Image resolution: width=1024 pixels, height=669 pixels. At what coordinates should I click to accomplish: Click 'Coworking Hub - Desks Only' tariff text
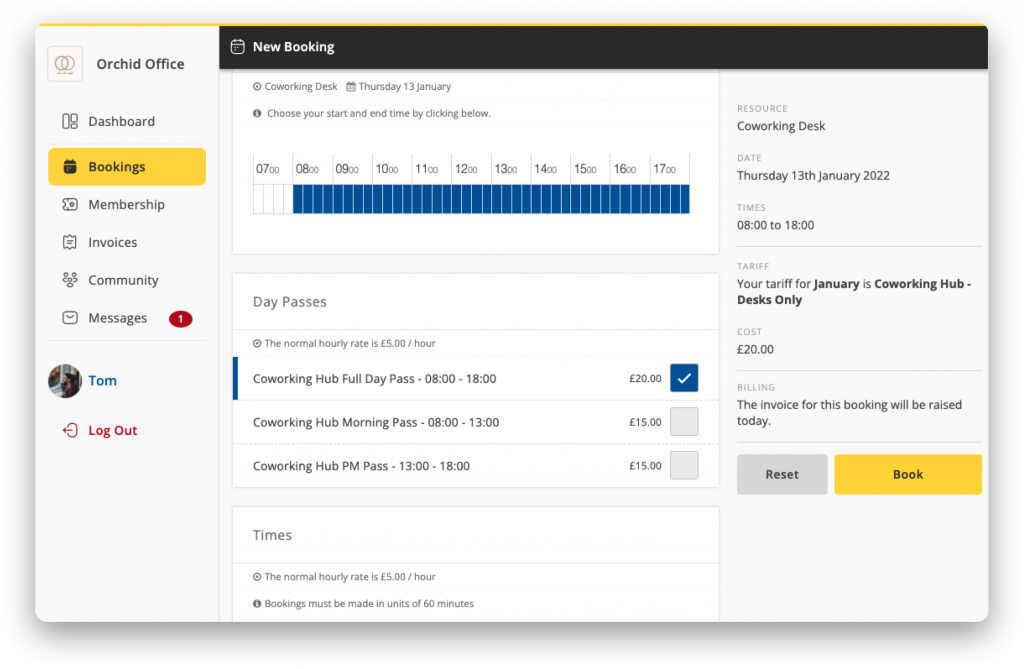click(854, 292)
